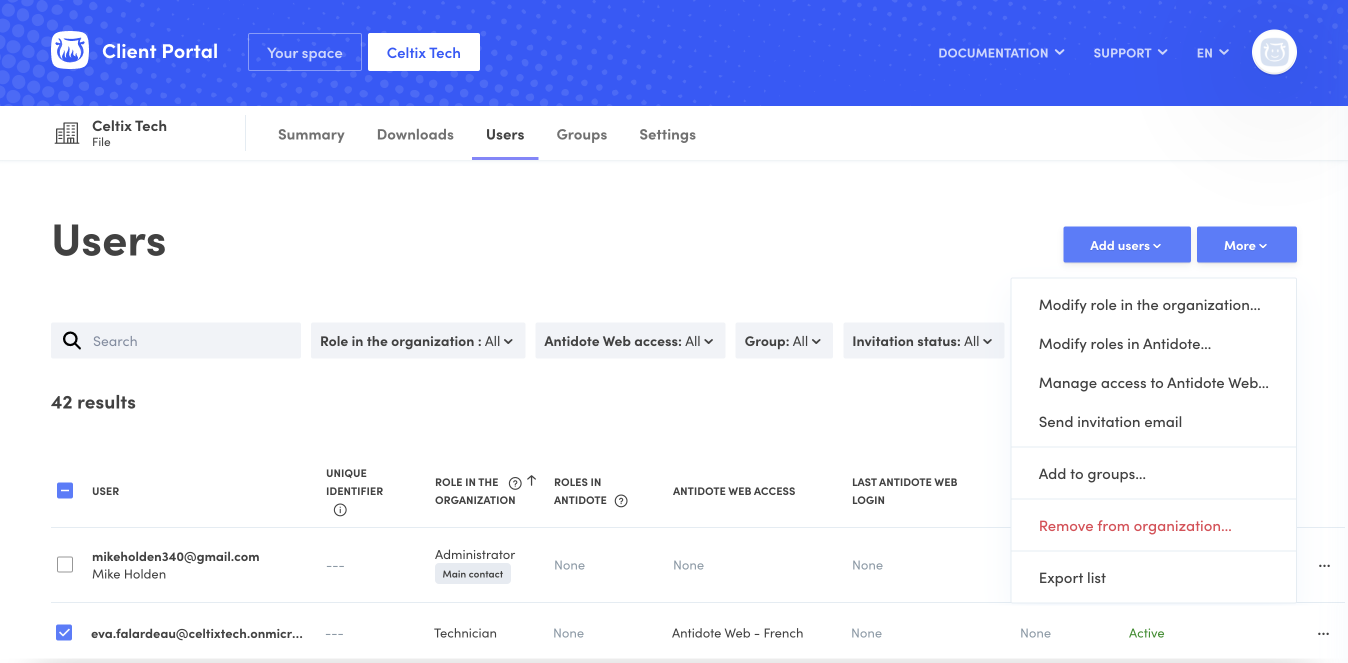Click the Client Portal flame logo
The image size is (1348, 663).
70,51
